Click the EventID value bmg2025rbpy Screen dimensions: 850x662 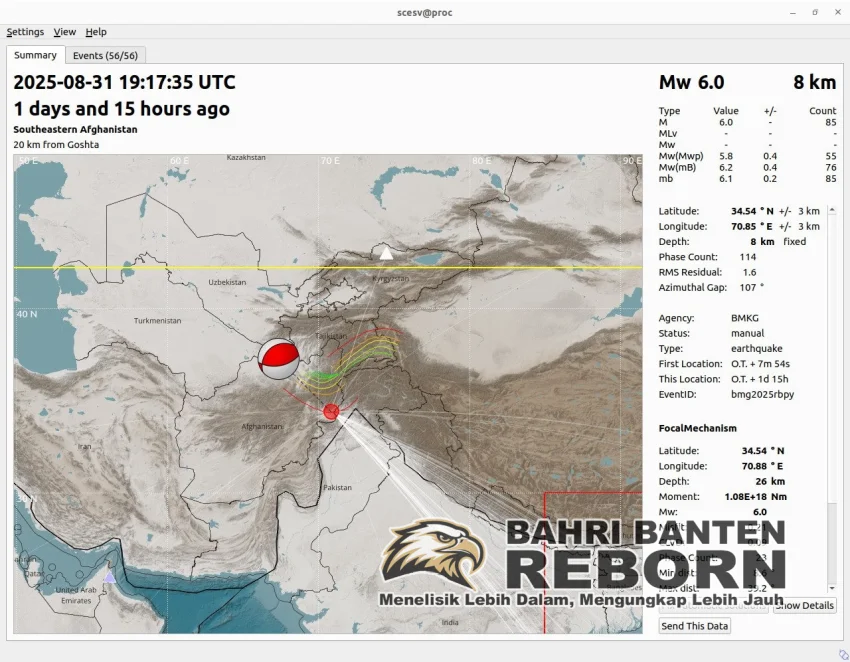pos(762,394)
